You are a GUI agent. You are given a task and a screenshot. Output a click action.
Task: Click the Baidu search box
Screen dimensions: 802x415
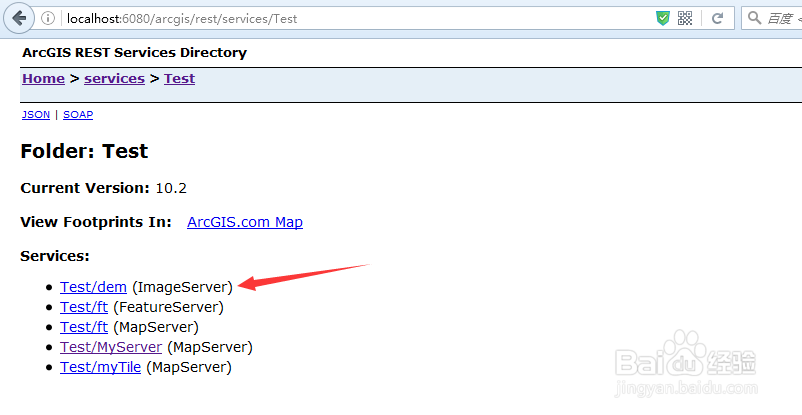point(772,18)
